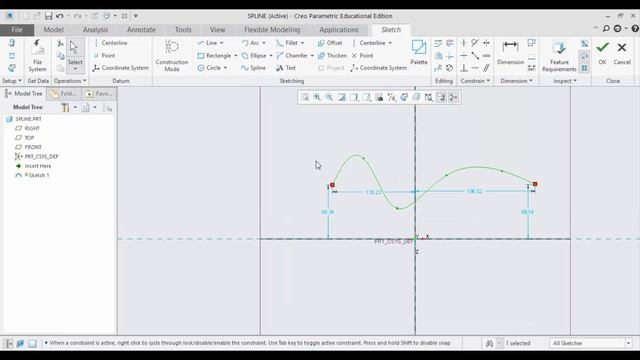This screenshot has width=640, height=360.
Task: Select the Dimension tool
Action: click(x=510, y=52)
